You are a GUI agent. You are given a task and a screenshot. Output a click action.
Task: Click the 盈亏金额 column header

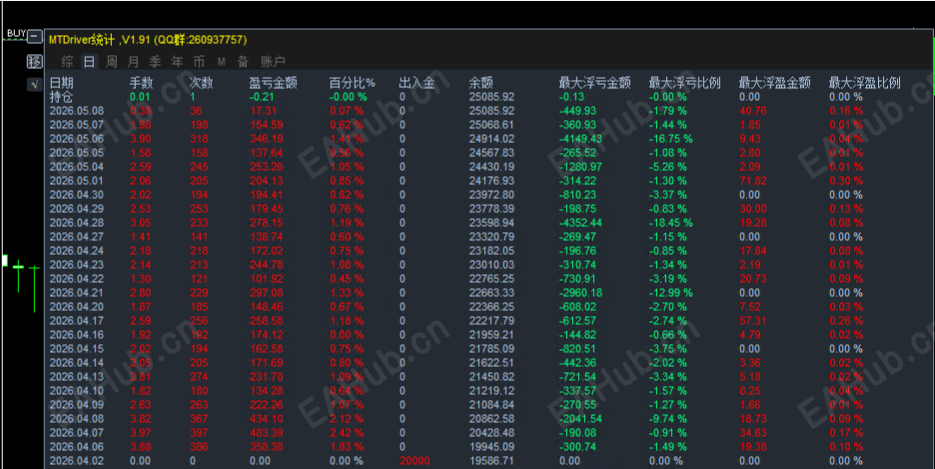pos(273,83)
